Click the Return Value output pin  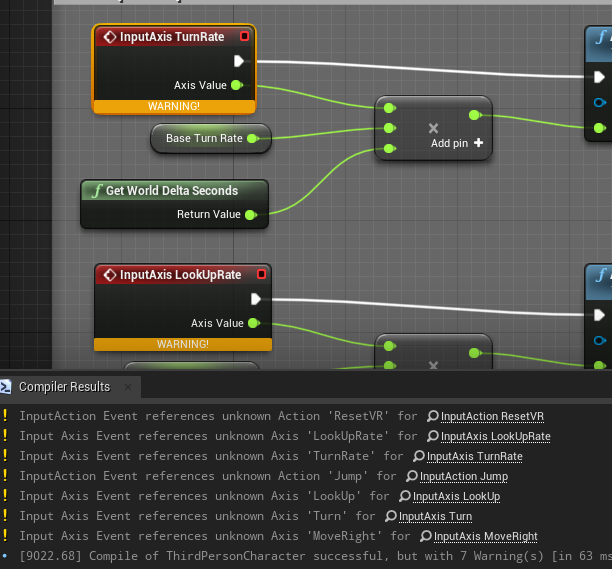[x=251, y=215]
